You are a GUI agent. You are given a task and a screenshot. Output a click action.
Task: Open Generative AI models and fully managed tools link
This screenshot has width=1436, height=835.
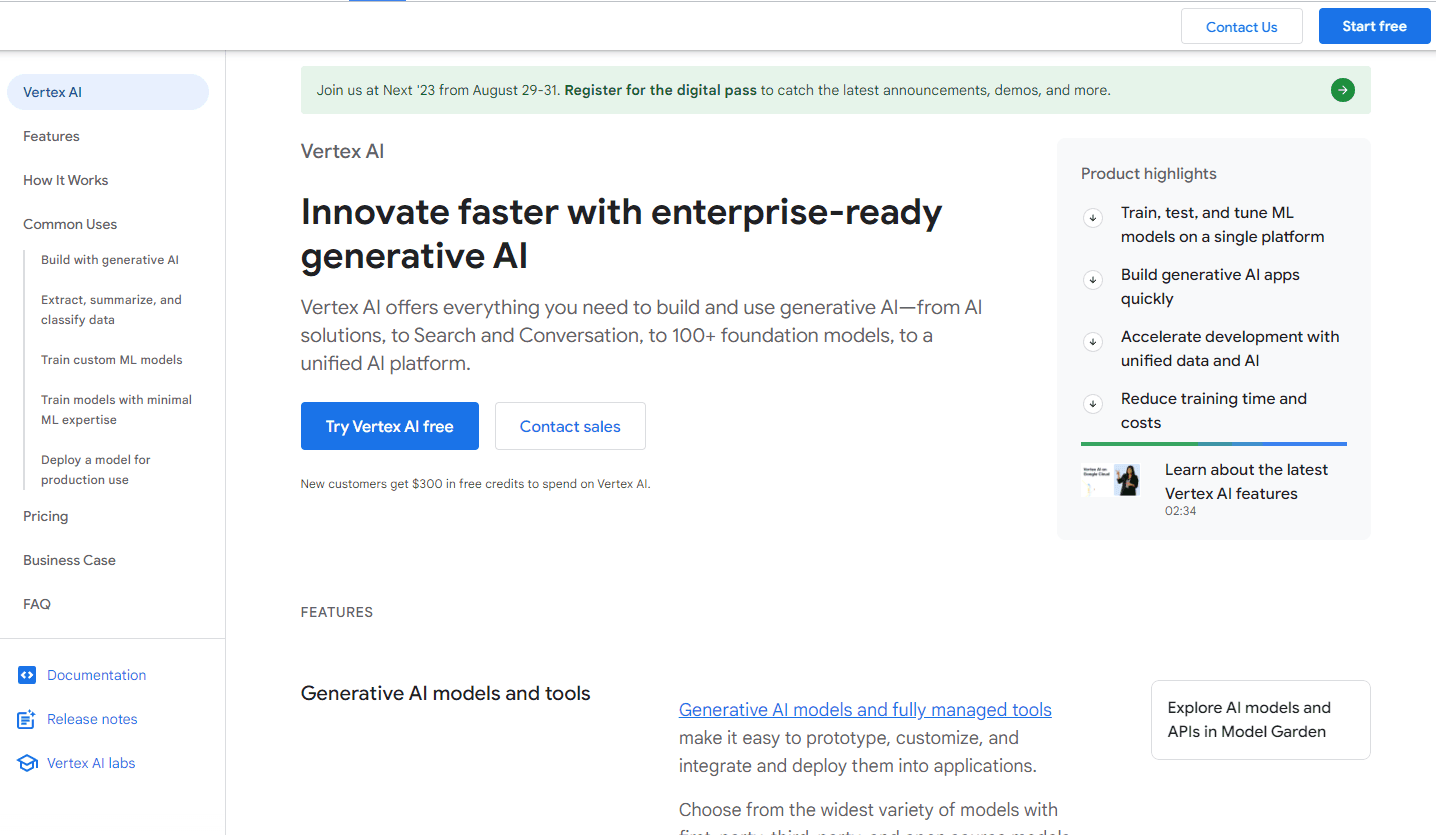tap(865, 710)
